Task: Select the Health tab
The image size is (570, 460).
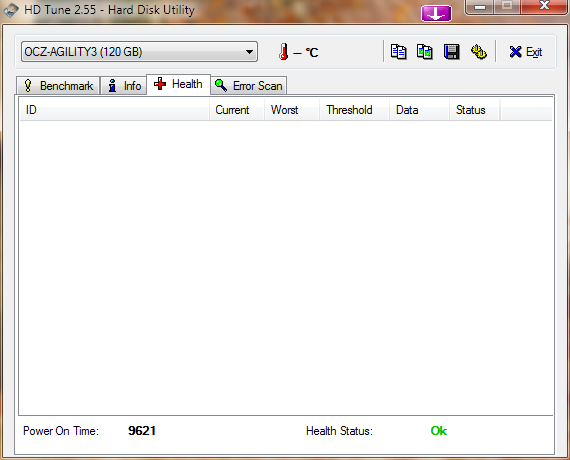Action: pyautogui.click(x=178, y=84)
